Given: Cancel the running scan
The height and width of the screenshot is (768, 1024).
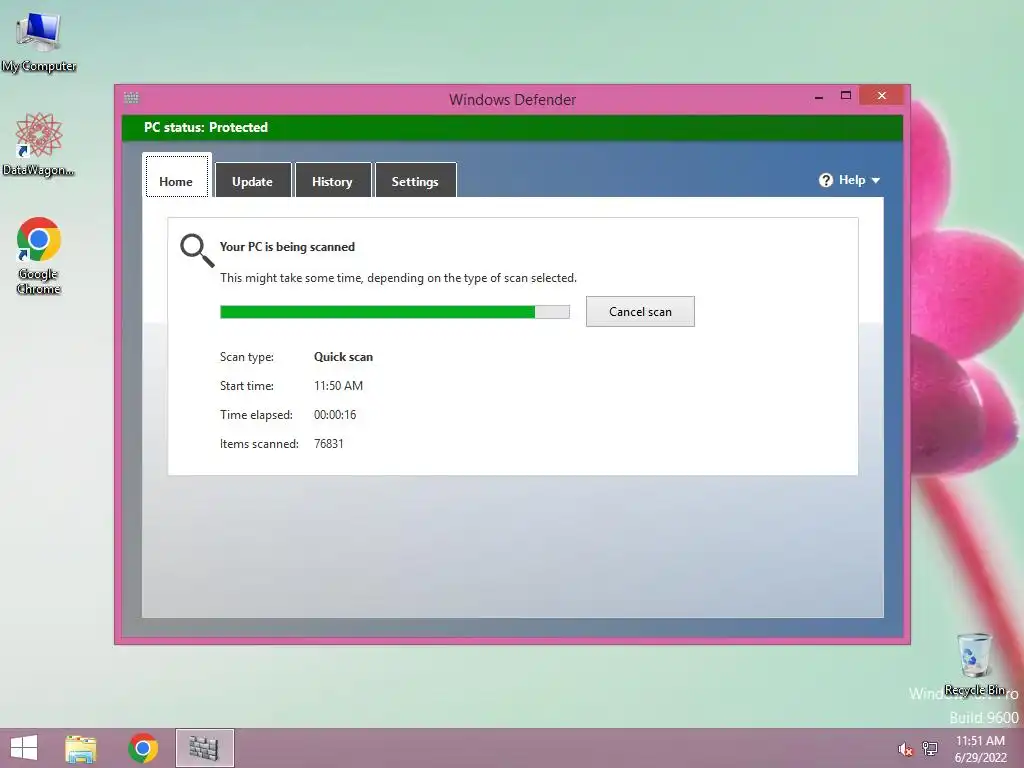Looking at the screenshot, I should tap(640, 312).
